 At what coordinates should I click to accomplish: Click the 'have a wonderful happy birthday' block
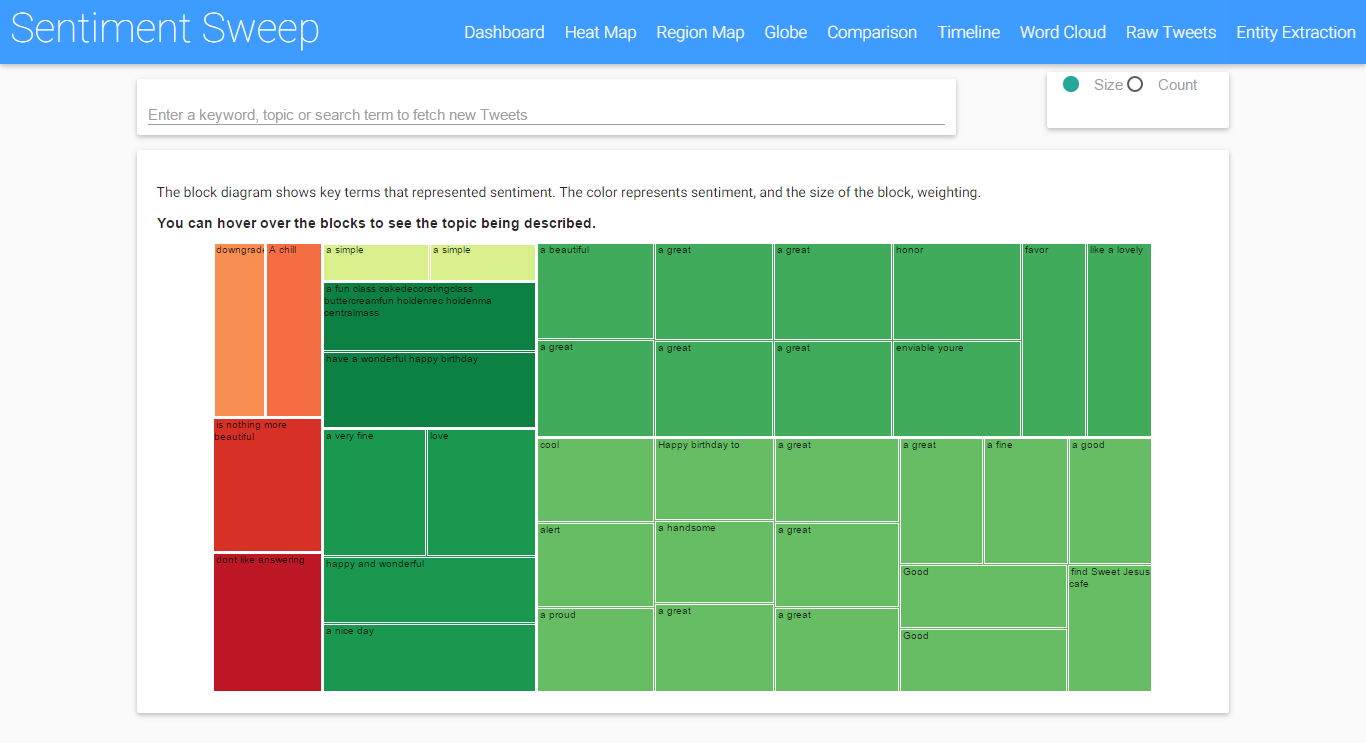pos(429,390)
